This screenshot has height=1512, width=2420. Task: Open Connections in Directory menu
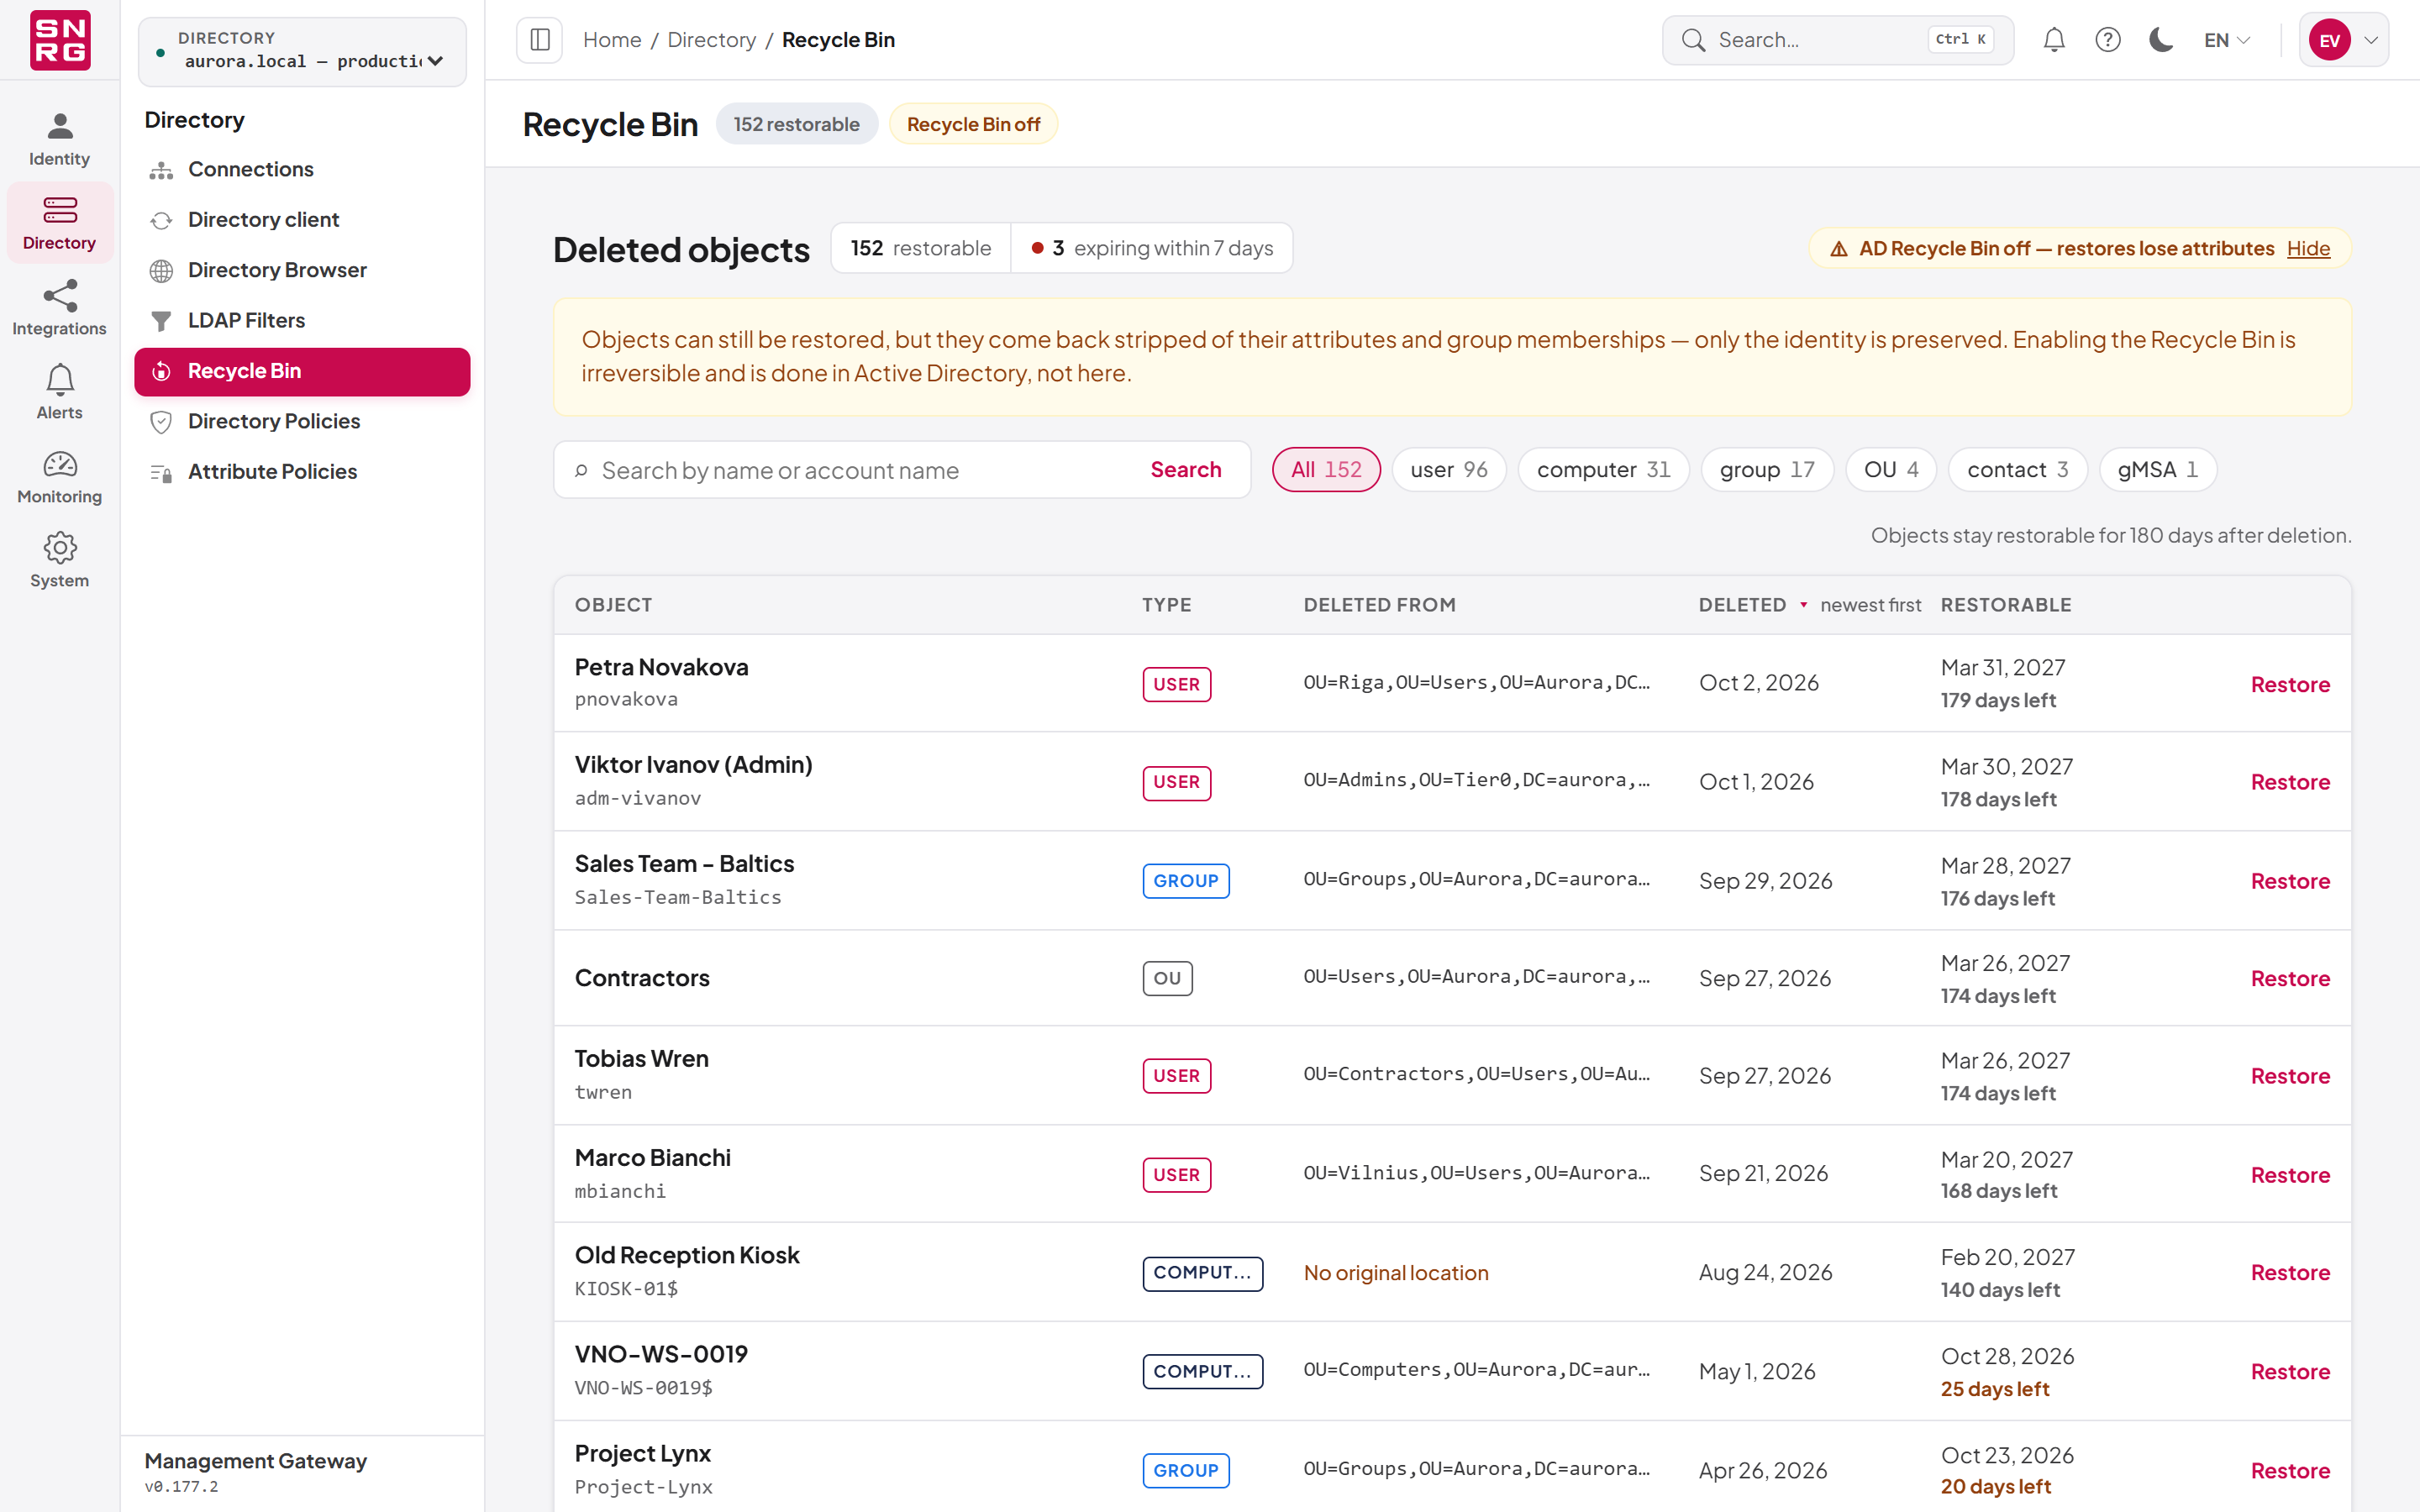coord(302,169)
